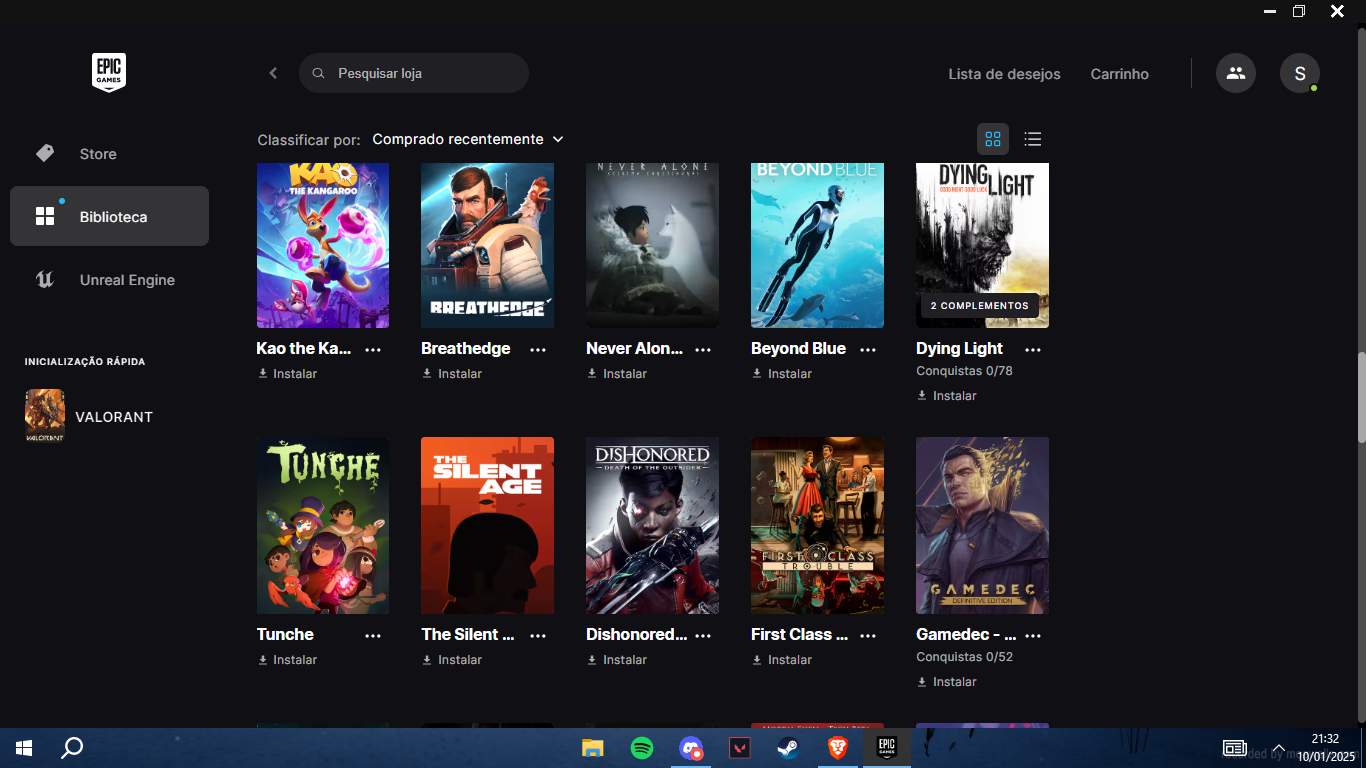Image resolution: width=1366 pixels, height=768 pixels.
Task: Open Lista de desejos
Action: (x=1004, y=74)
